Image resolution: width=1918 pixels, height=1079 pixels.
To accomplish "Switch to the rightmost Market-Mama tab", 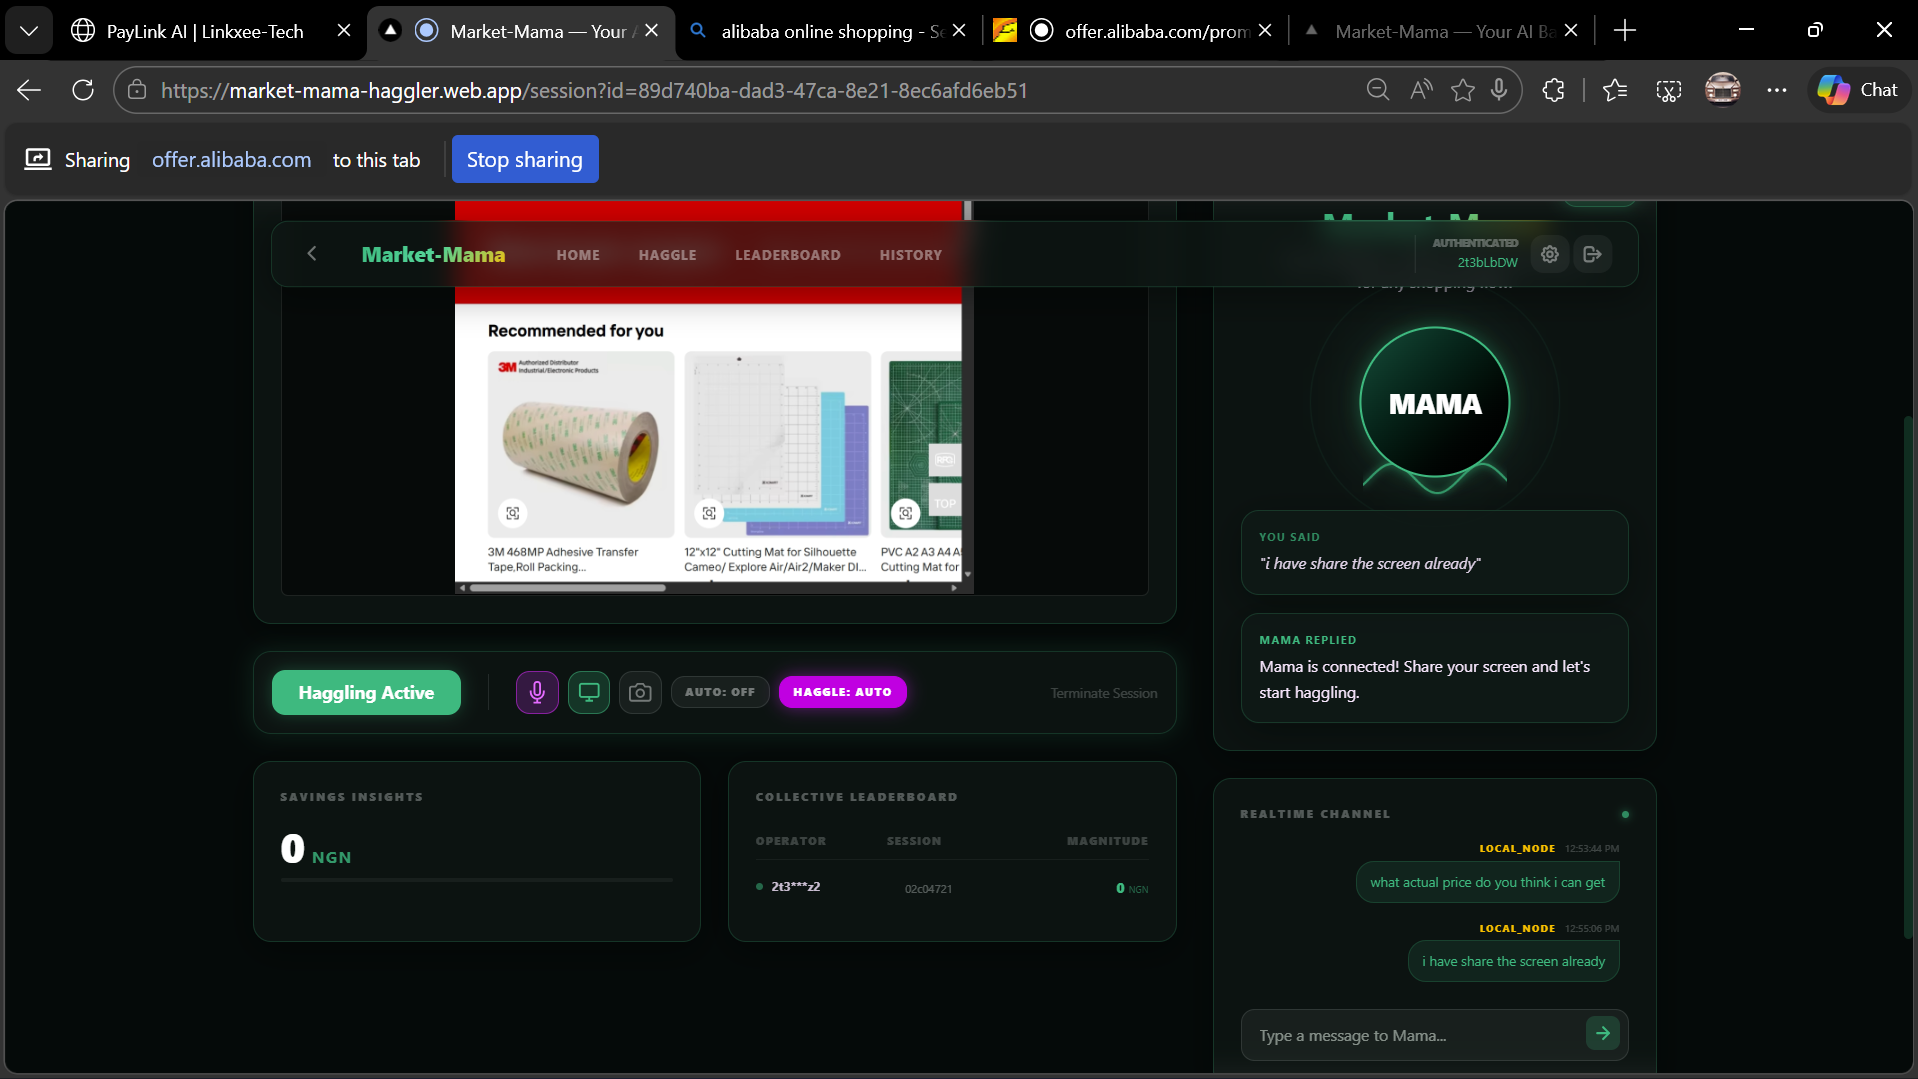I will [1443, 31].
